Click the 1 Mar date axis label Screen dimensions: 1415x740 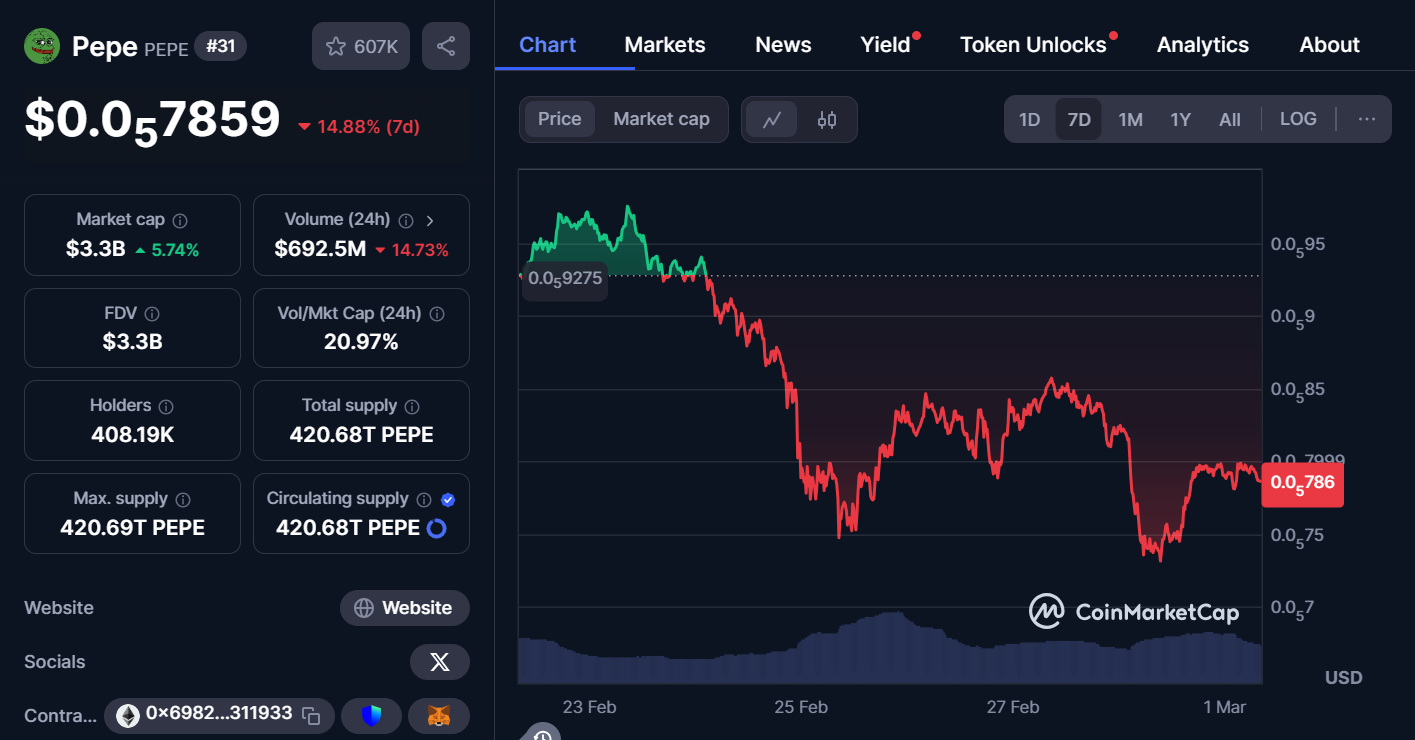pos(1224,707)
